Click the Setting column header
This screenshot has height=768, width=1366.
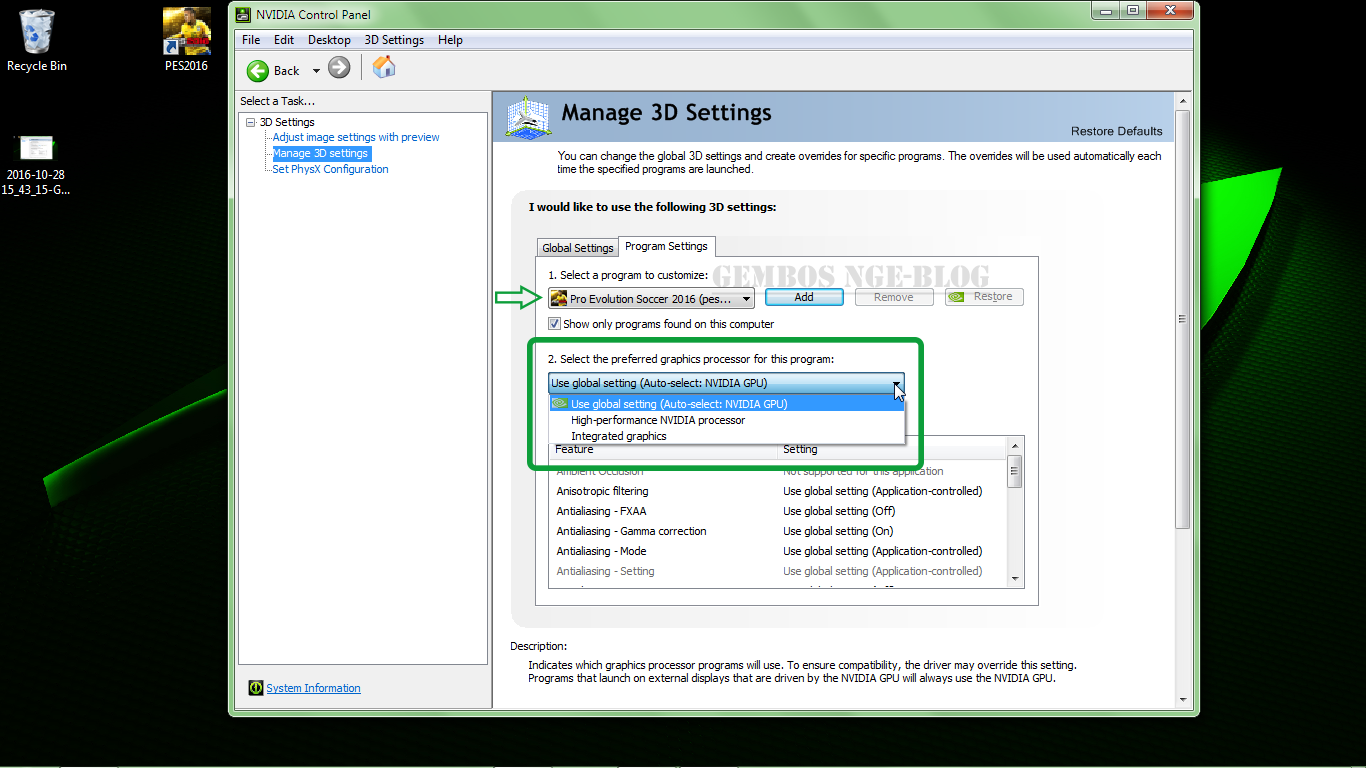892,449
